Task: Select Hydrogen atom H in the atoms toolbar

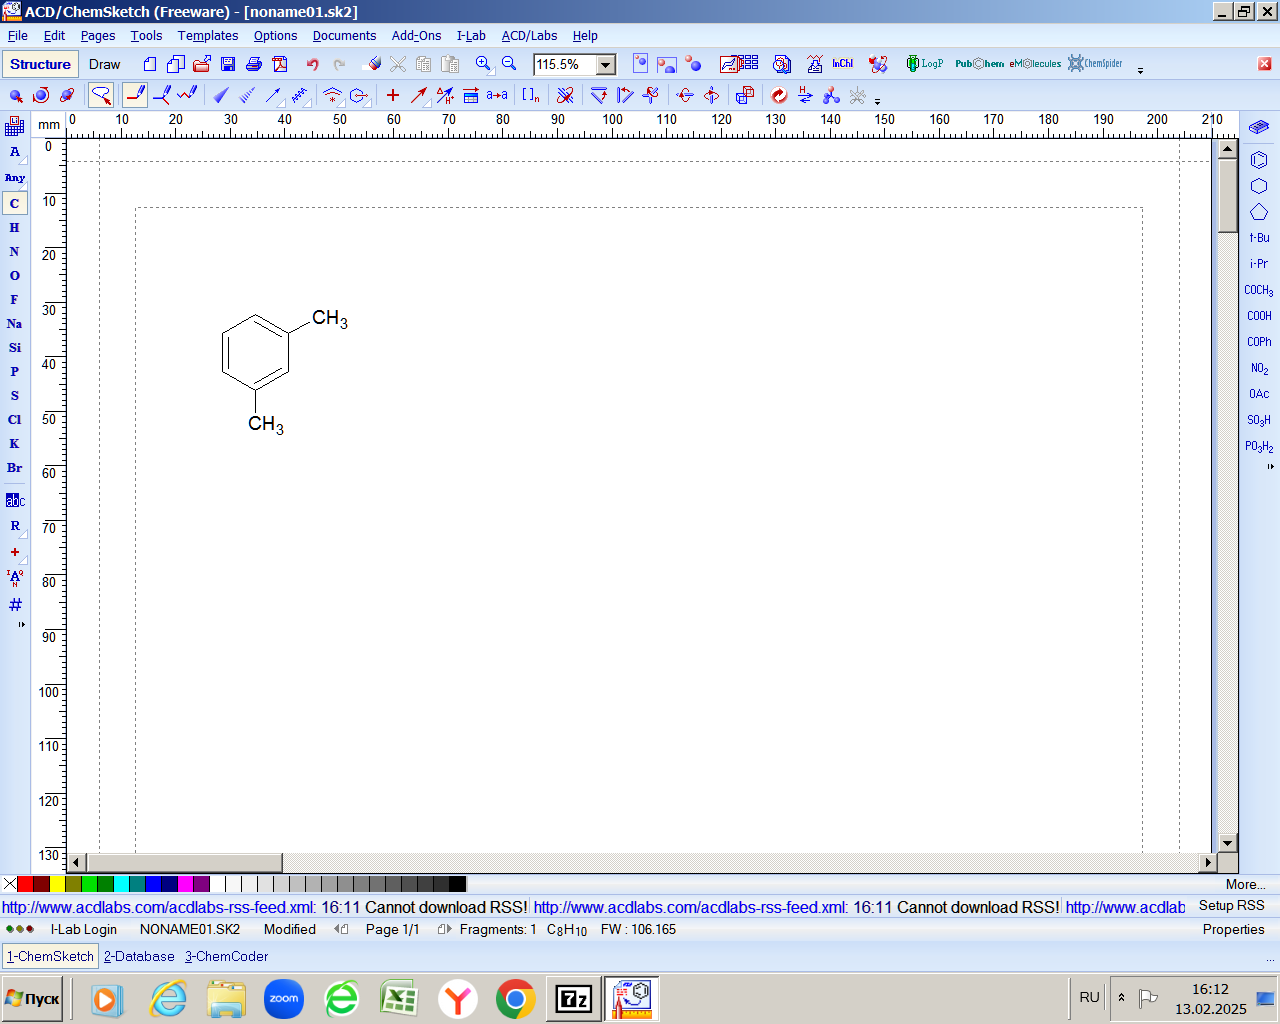Action: [15, 228]
